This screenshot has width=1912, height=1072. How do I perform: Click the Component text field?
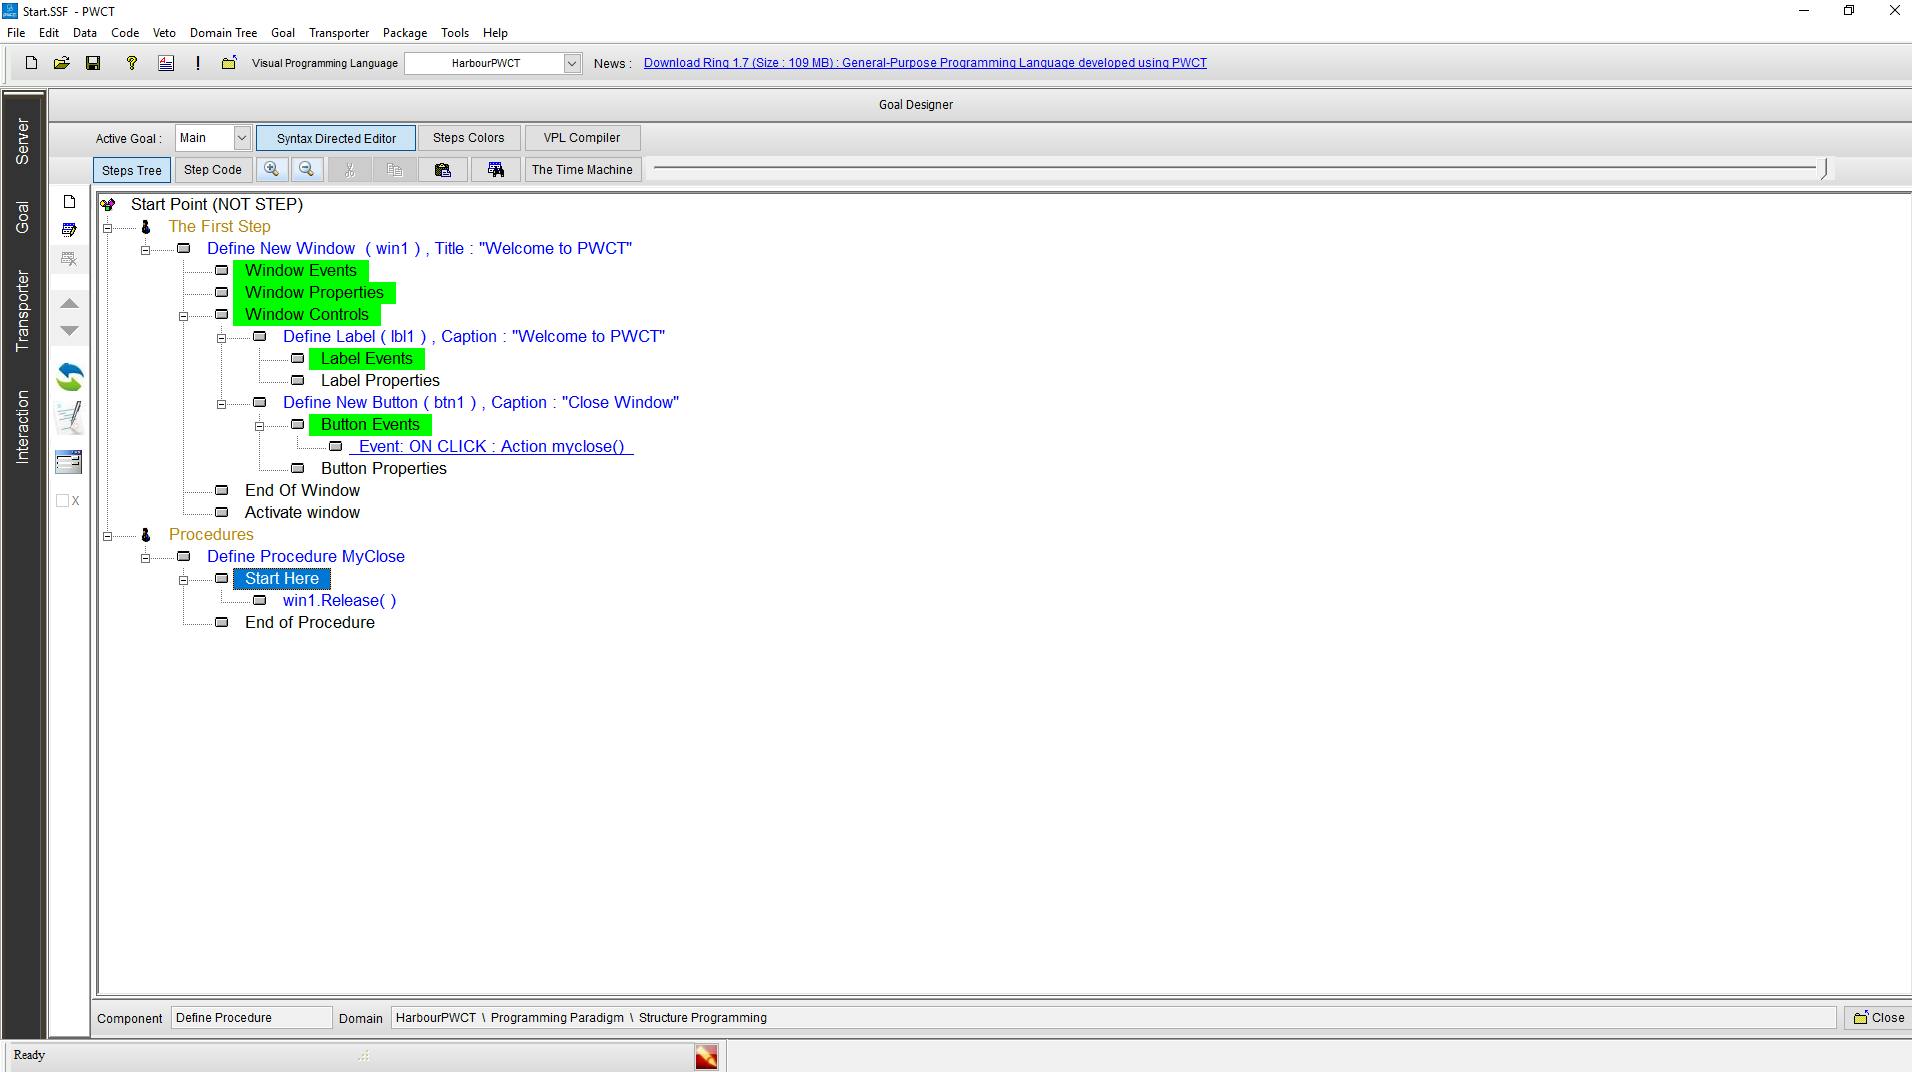[251, 1018]
